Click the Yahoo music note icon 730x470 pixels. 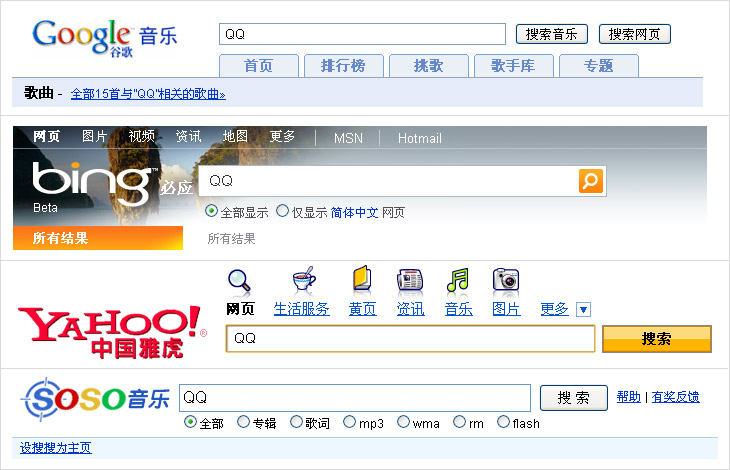tap(458, 280)
